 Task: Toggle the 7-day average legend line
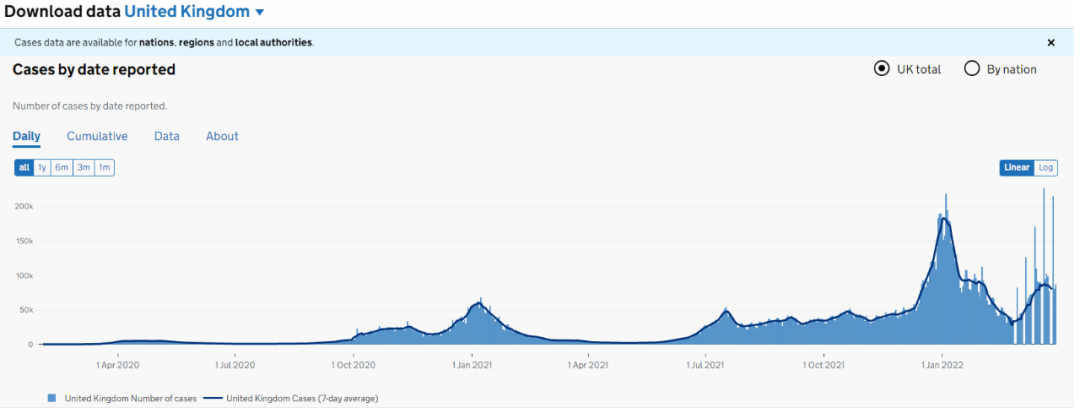(x=214, y=398)
